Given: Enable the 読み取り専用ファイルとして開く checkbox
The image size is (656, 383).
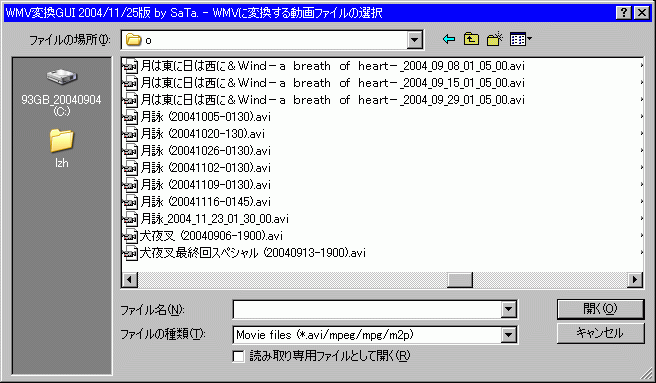Looking at the screenshot, I should 238,356.
